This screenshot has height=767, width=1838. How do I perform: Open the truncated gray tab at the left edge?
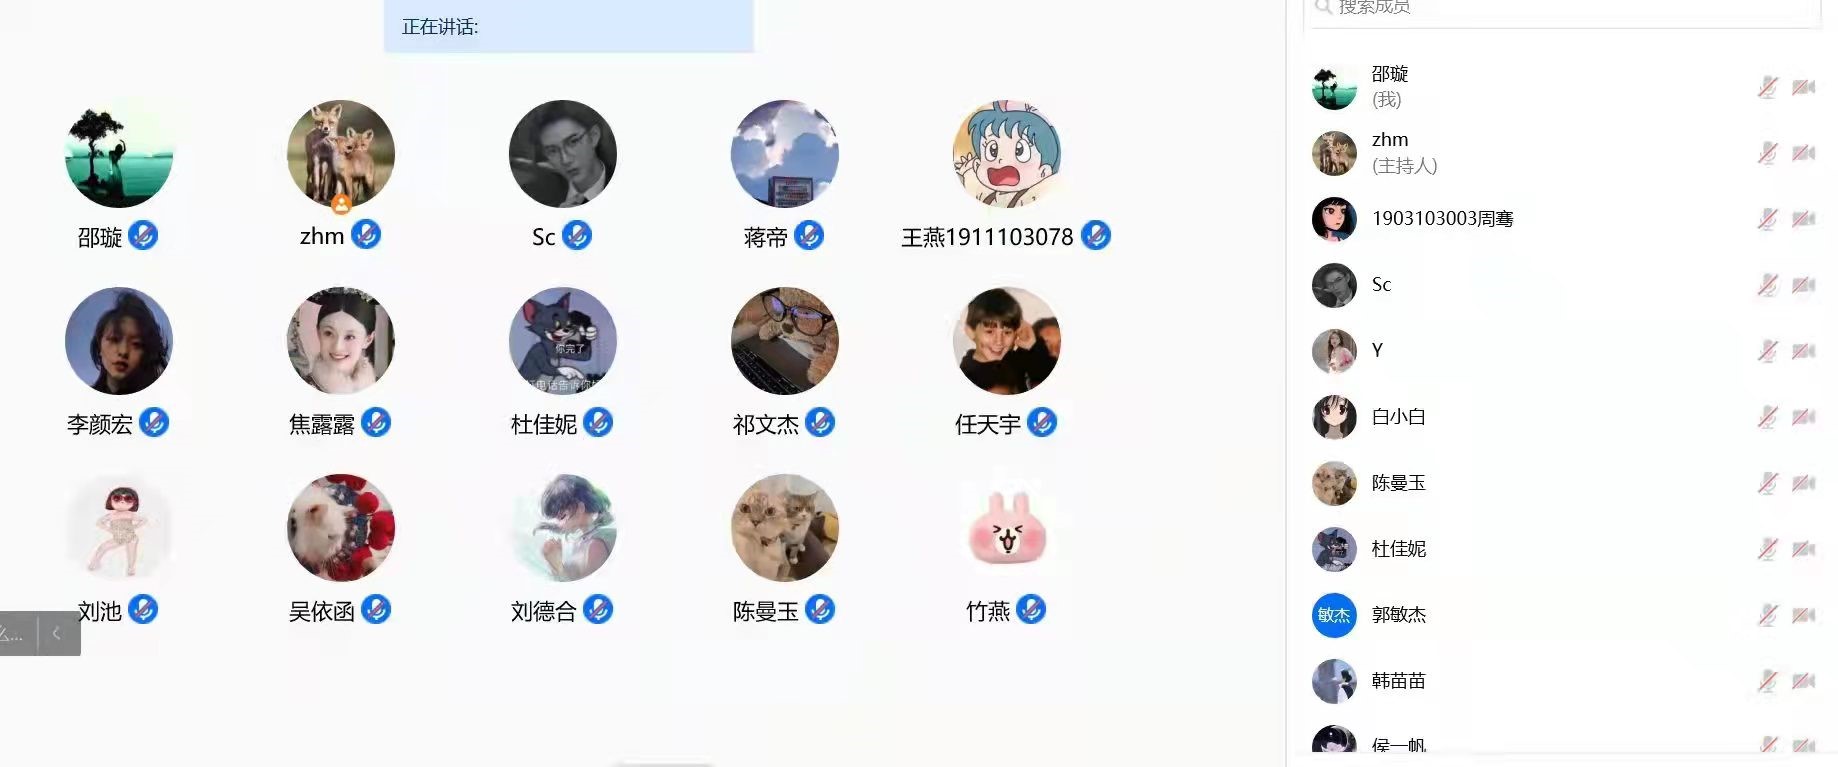coord(18,633)
